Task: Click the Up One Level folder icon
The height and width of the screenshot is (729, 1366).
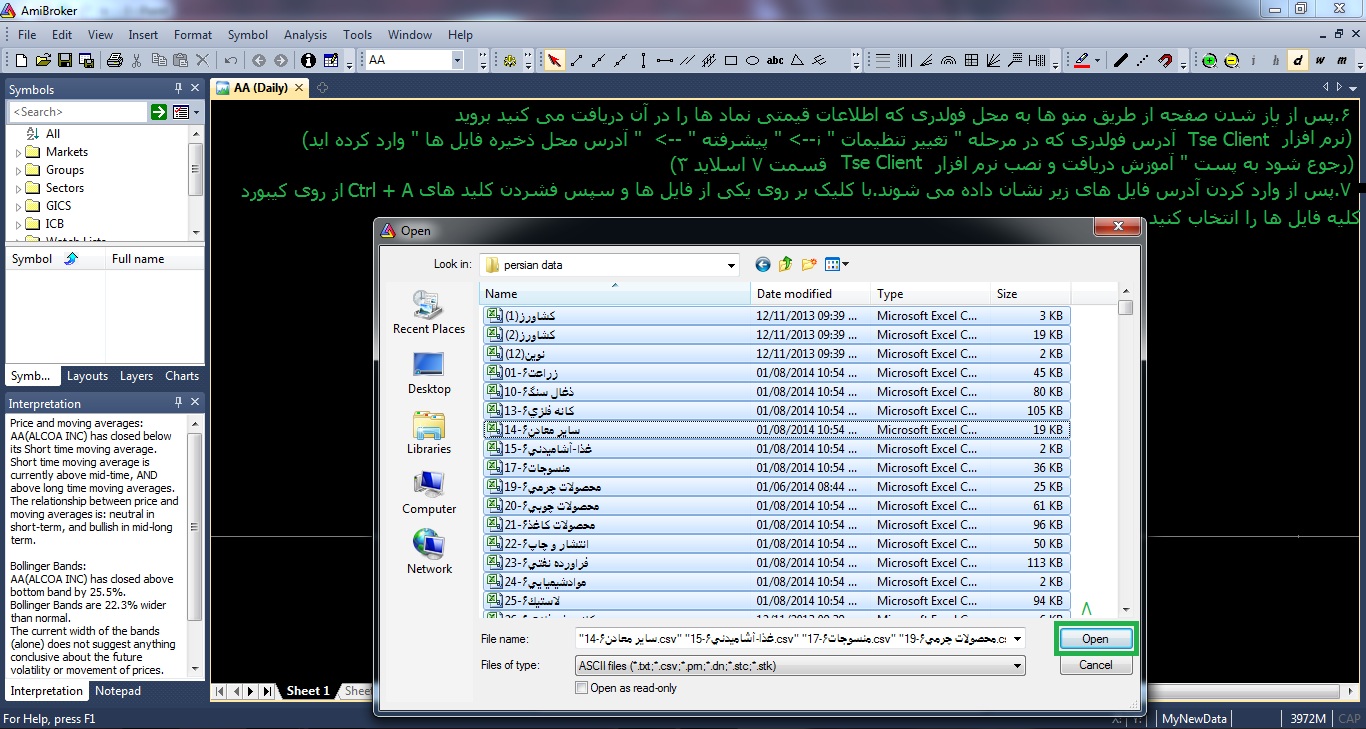Action: pyautogui.click(x=785, y=264)
